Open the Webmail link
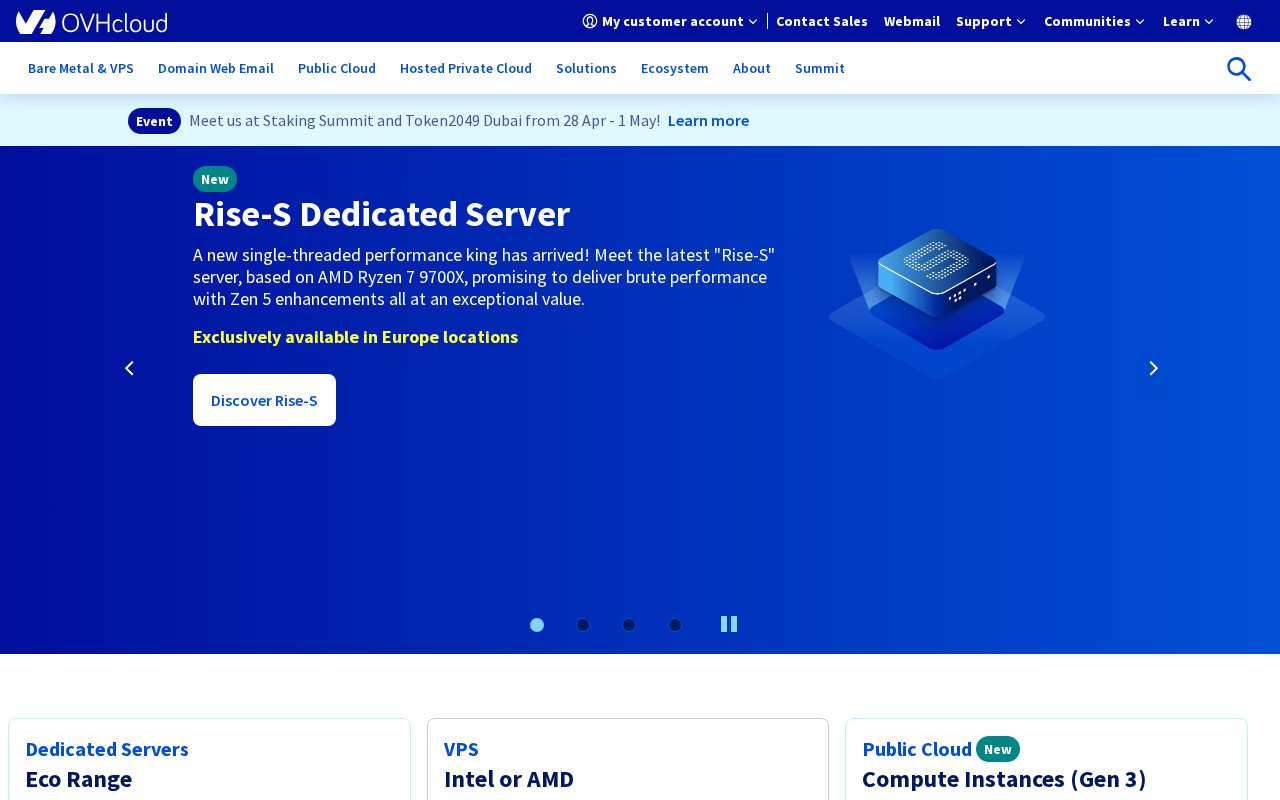1280x800 pixels. (x=912, y=21)
